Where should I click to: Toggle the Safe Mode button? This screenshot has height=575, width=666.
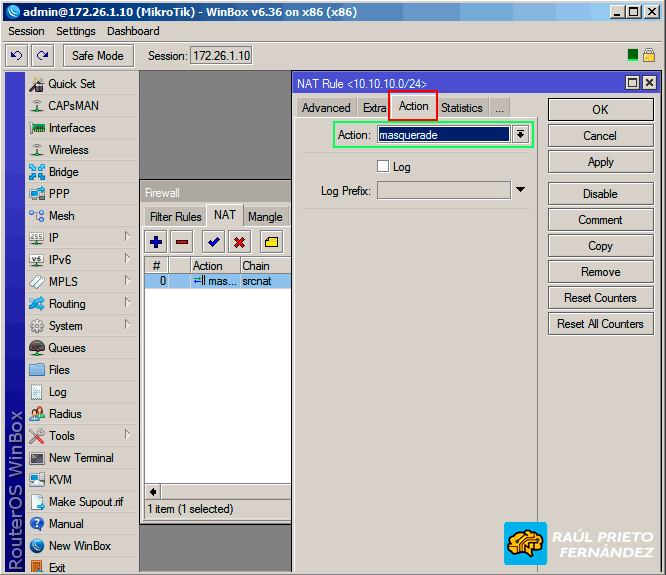coord(98,56)
